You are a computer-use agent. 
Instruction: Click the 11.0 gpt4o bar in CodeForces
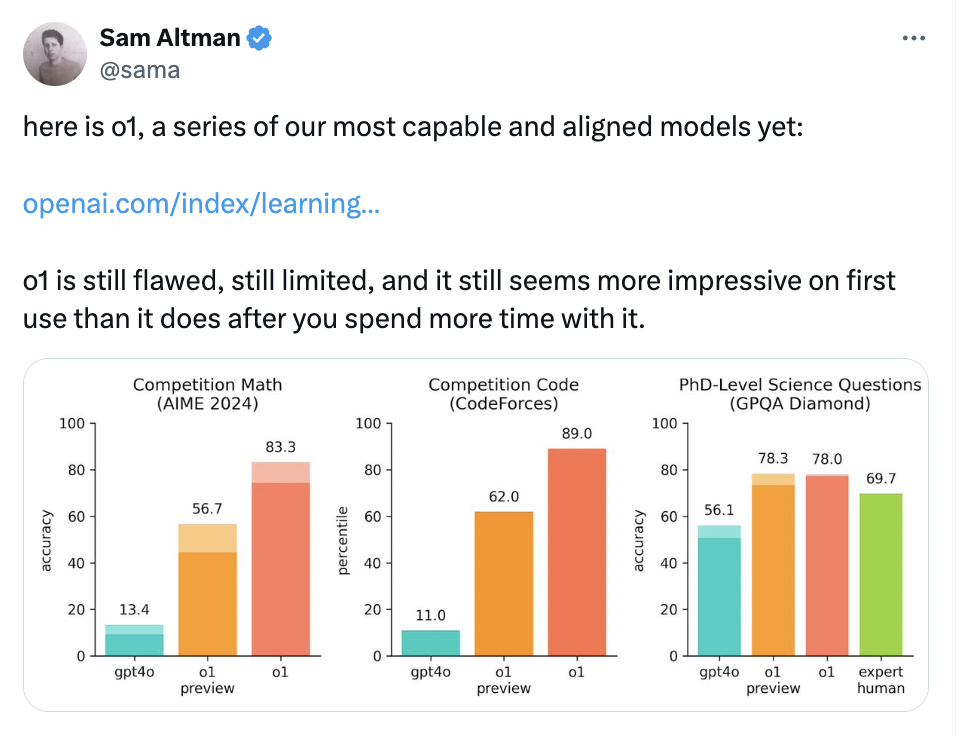(x=430, y=643)
